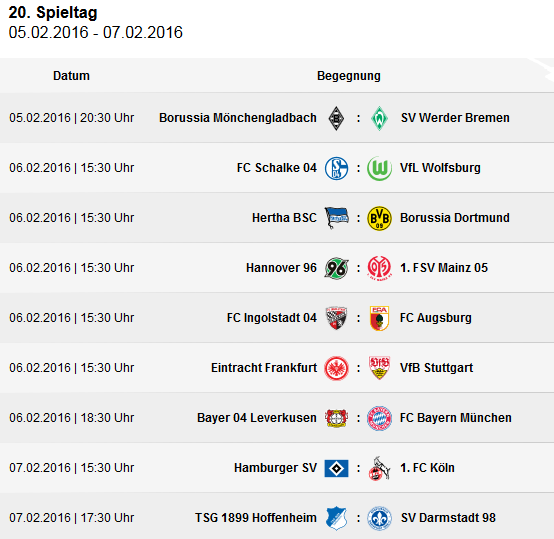
Task: Select the FC Ingolstadt 04 shield logo
Action: [x=336, y=318]
